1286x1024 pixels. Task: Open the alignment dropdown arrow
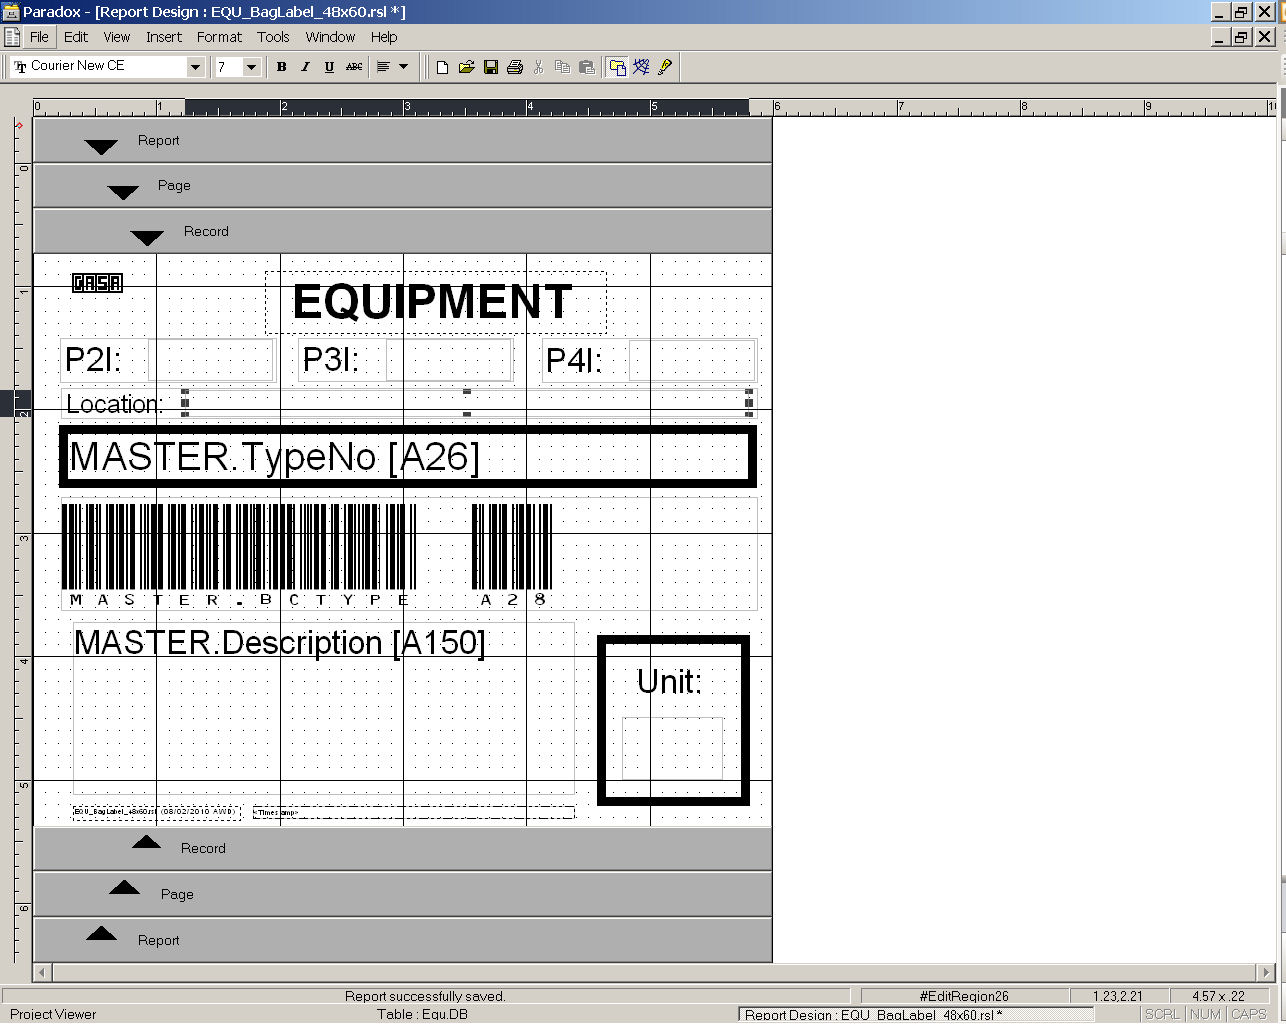404,67
